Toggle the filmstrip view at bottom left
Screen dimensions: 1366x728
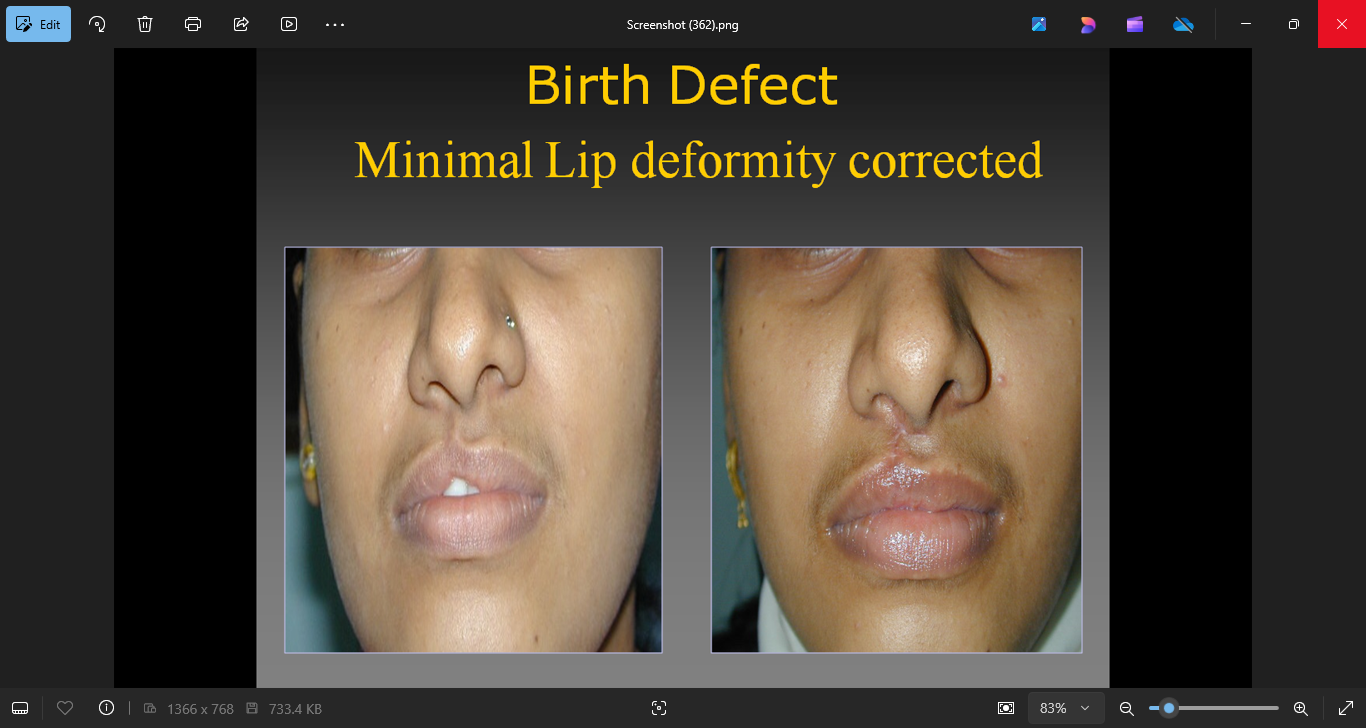(x=20, y=708)
